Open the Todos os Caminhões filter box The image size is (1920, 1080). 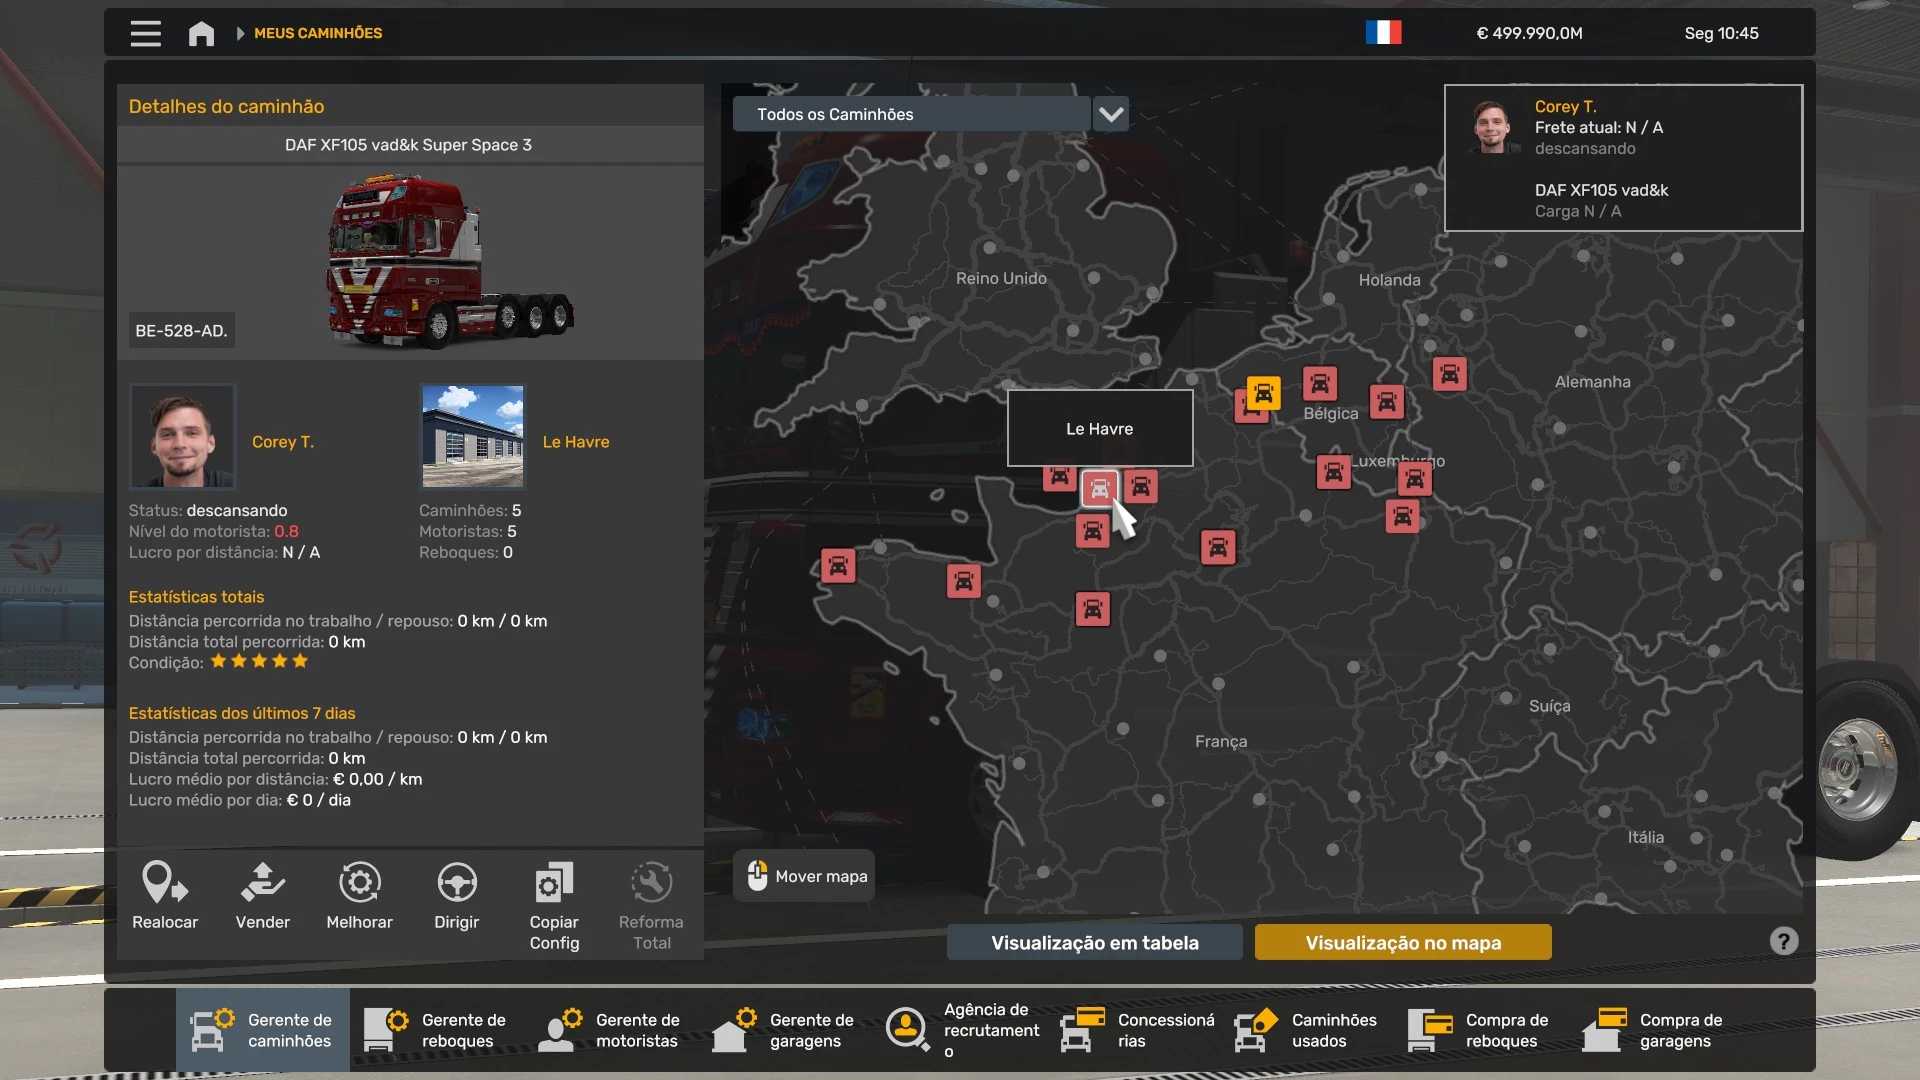pos(910,114)
